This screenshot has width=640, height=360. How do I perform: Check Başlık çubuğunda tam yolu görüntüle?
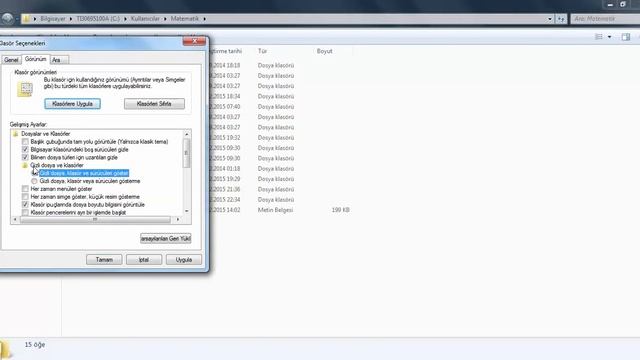tap(25, 142)
